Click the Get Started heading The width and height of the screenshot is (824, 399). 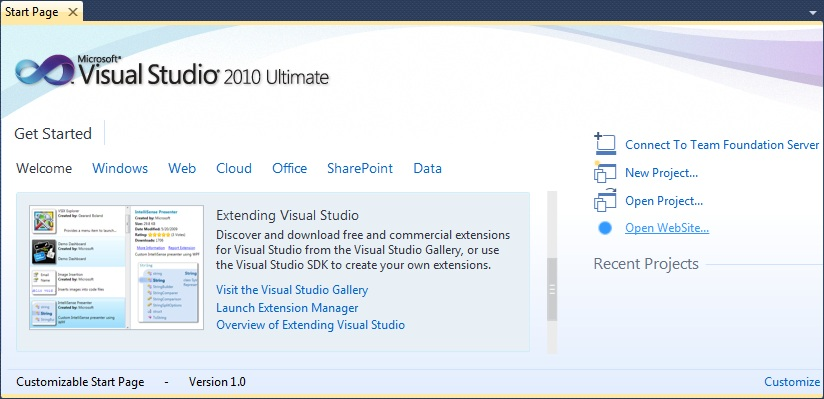53,134
